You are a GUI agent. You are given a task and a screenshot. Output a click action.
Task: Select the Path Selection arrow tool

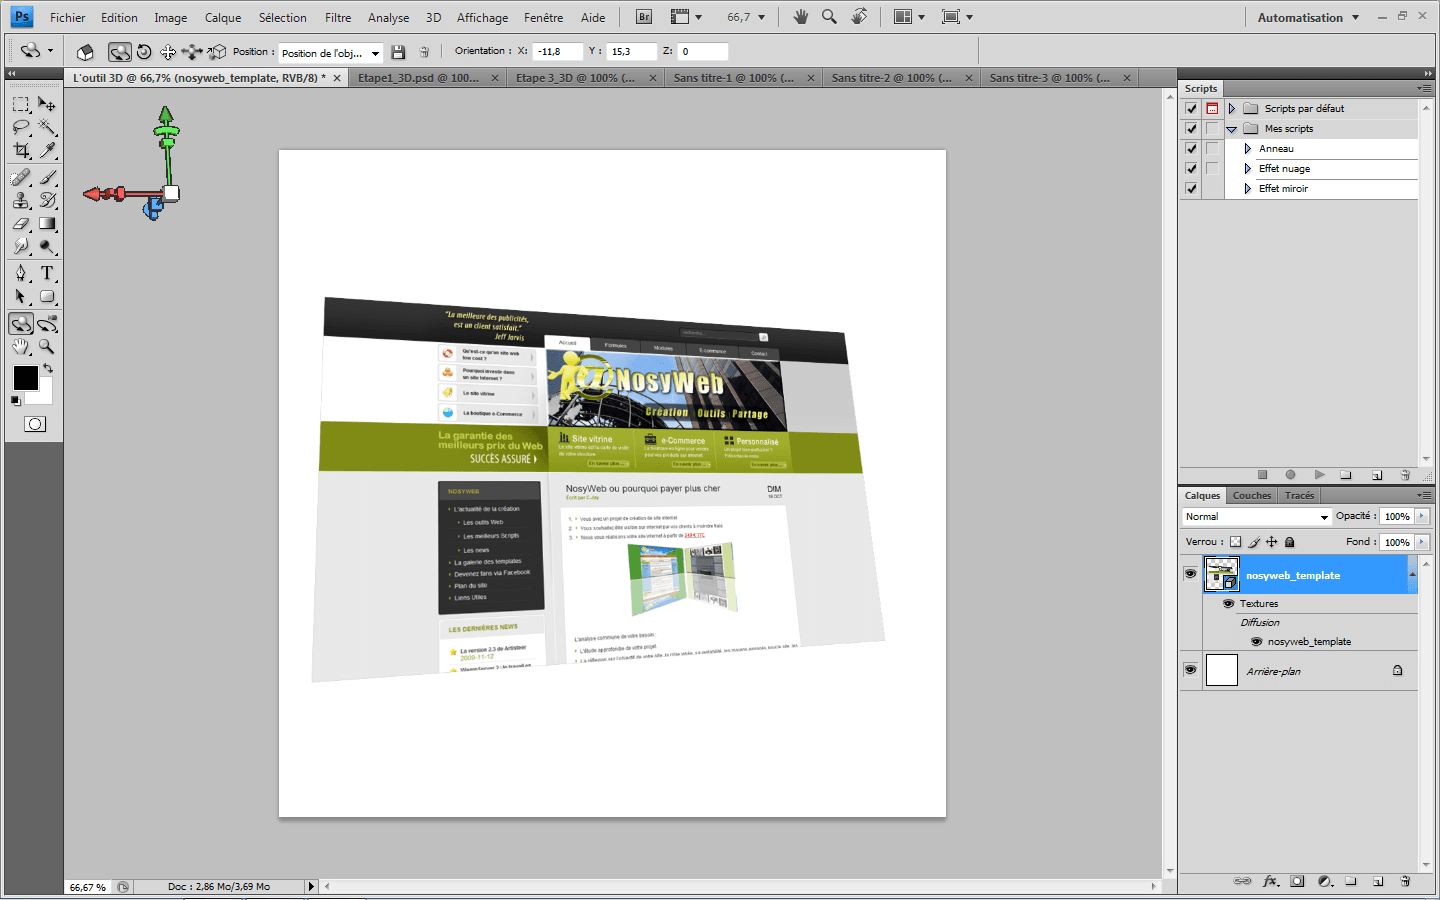point(21,296)
